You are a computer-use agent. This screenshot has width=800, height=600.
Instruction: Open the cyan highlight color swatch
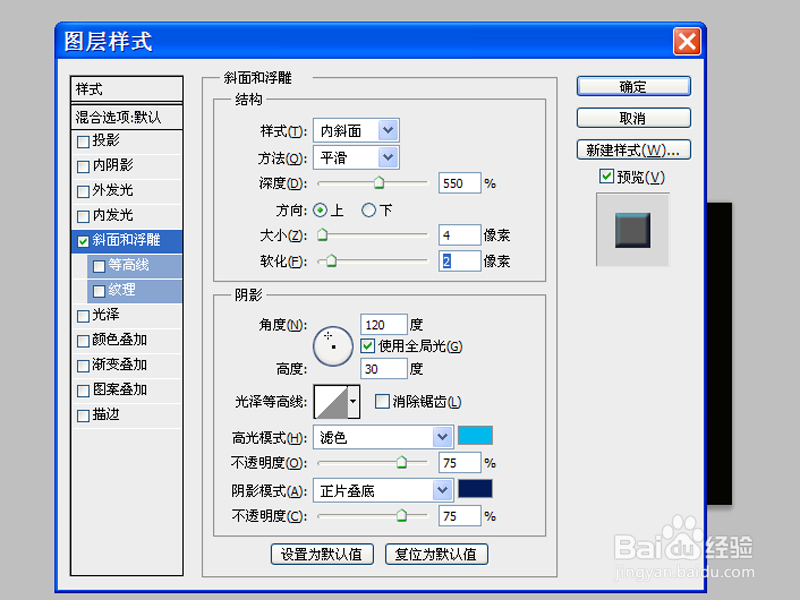point(475,436)
